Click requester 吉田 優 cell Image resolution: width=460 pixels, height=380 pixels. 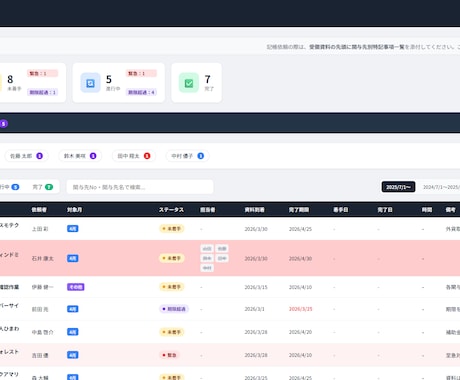(40, 355)
